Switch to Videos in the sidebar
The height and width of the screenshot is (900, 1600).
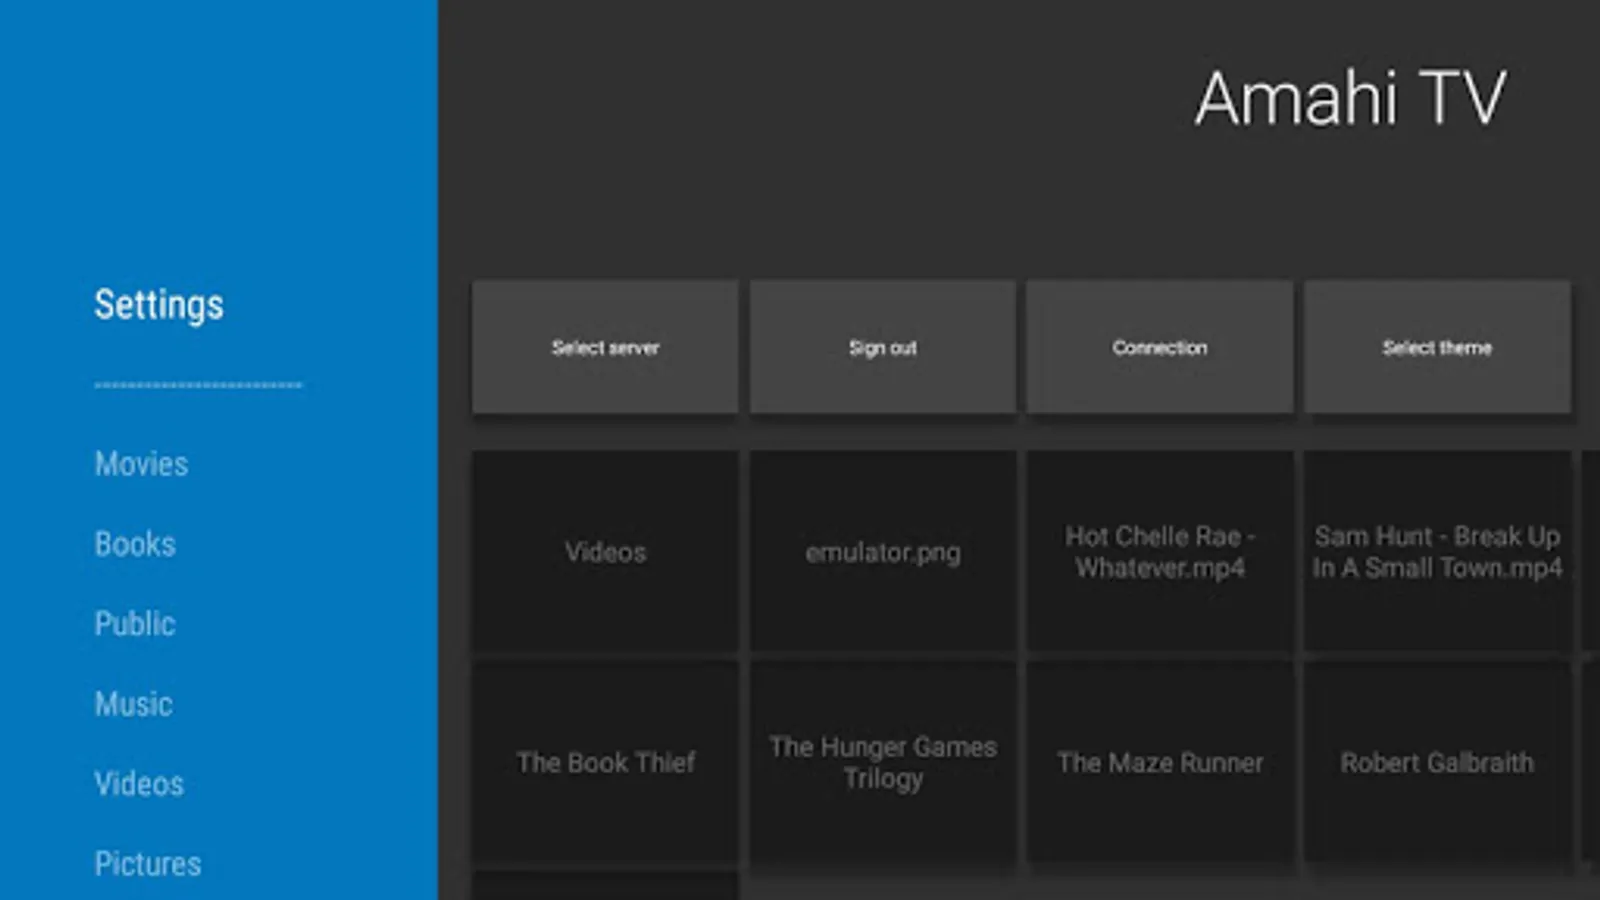click(x=139, y=784)
